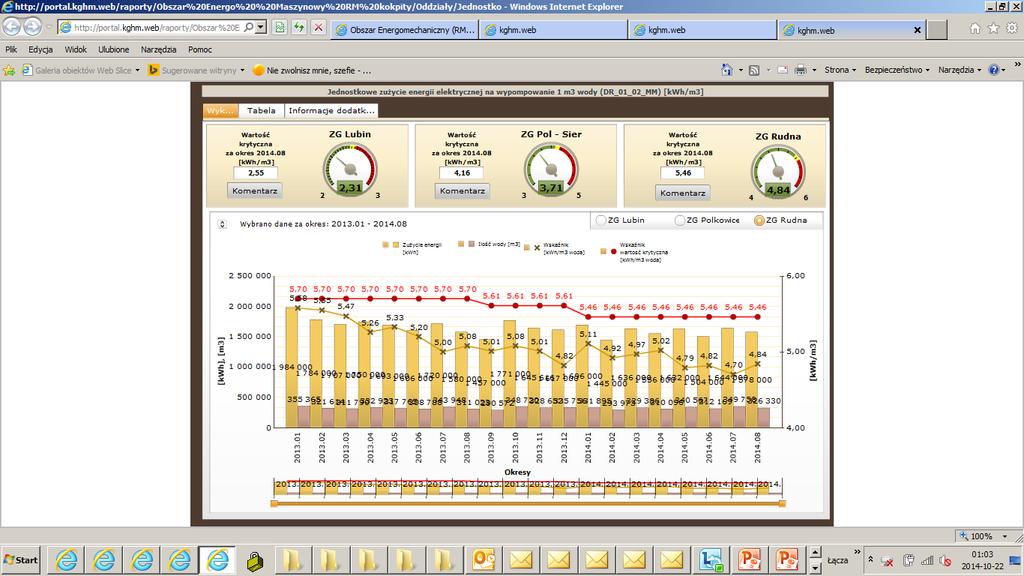Go forward with the browser Forward arrow
This screenshot has height=576, width=1024.
(32, 27)
